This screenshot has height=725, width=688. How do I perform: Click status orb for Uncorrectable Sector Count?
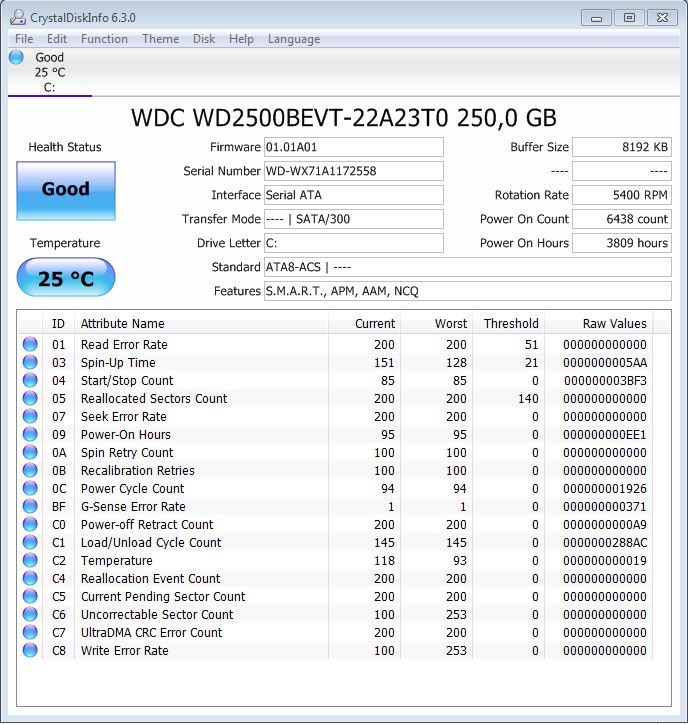pyautogui.click(x=30, y=615)
